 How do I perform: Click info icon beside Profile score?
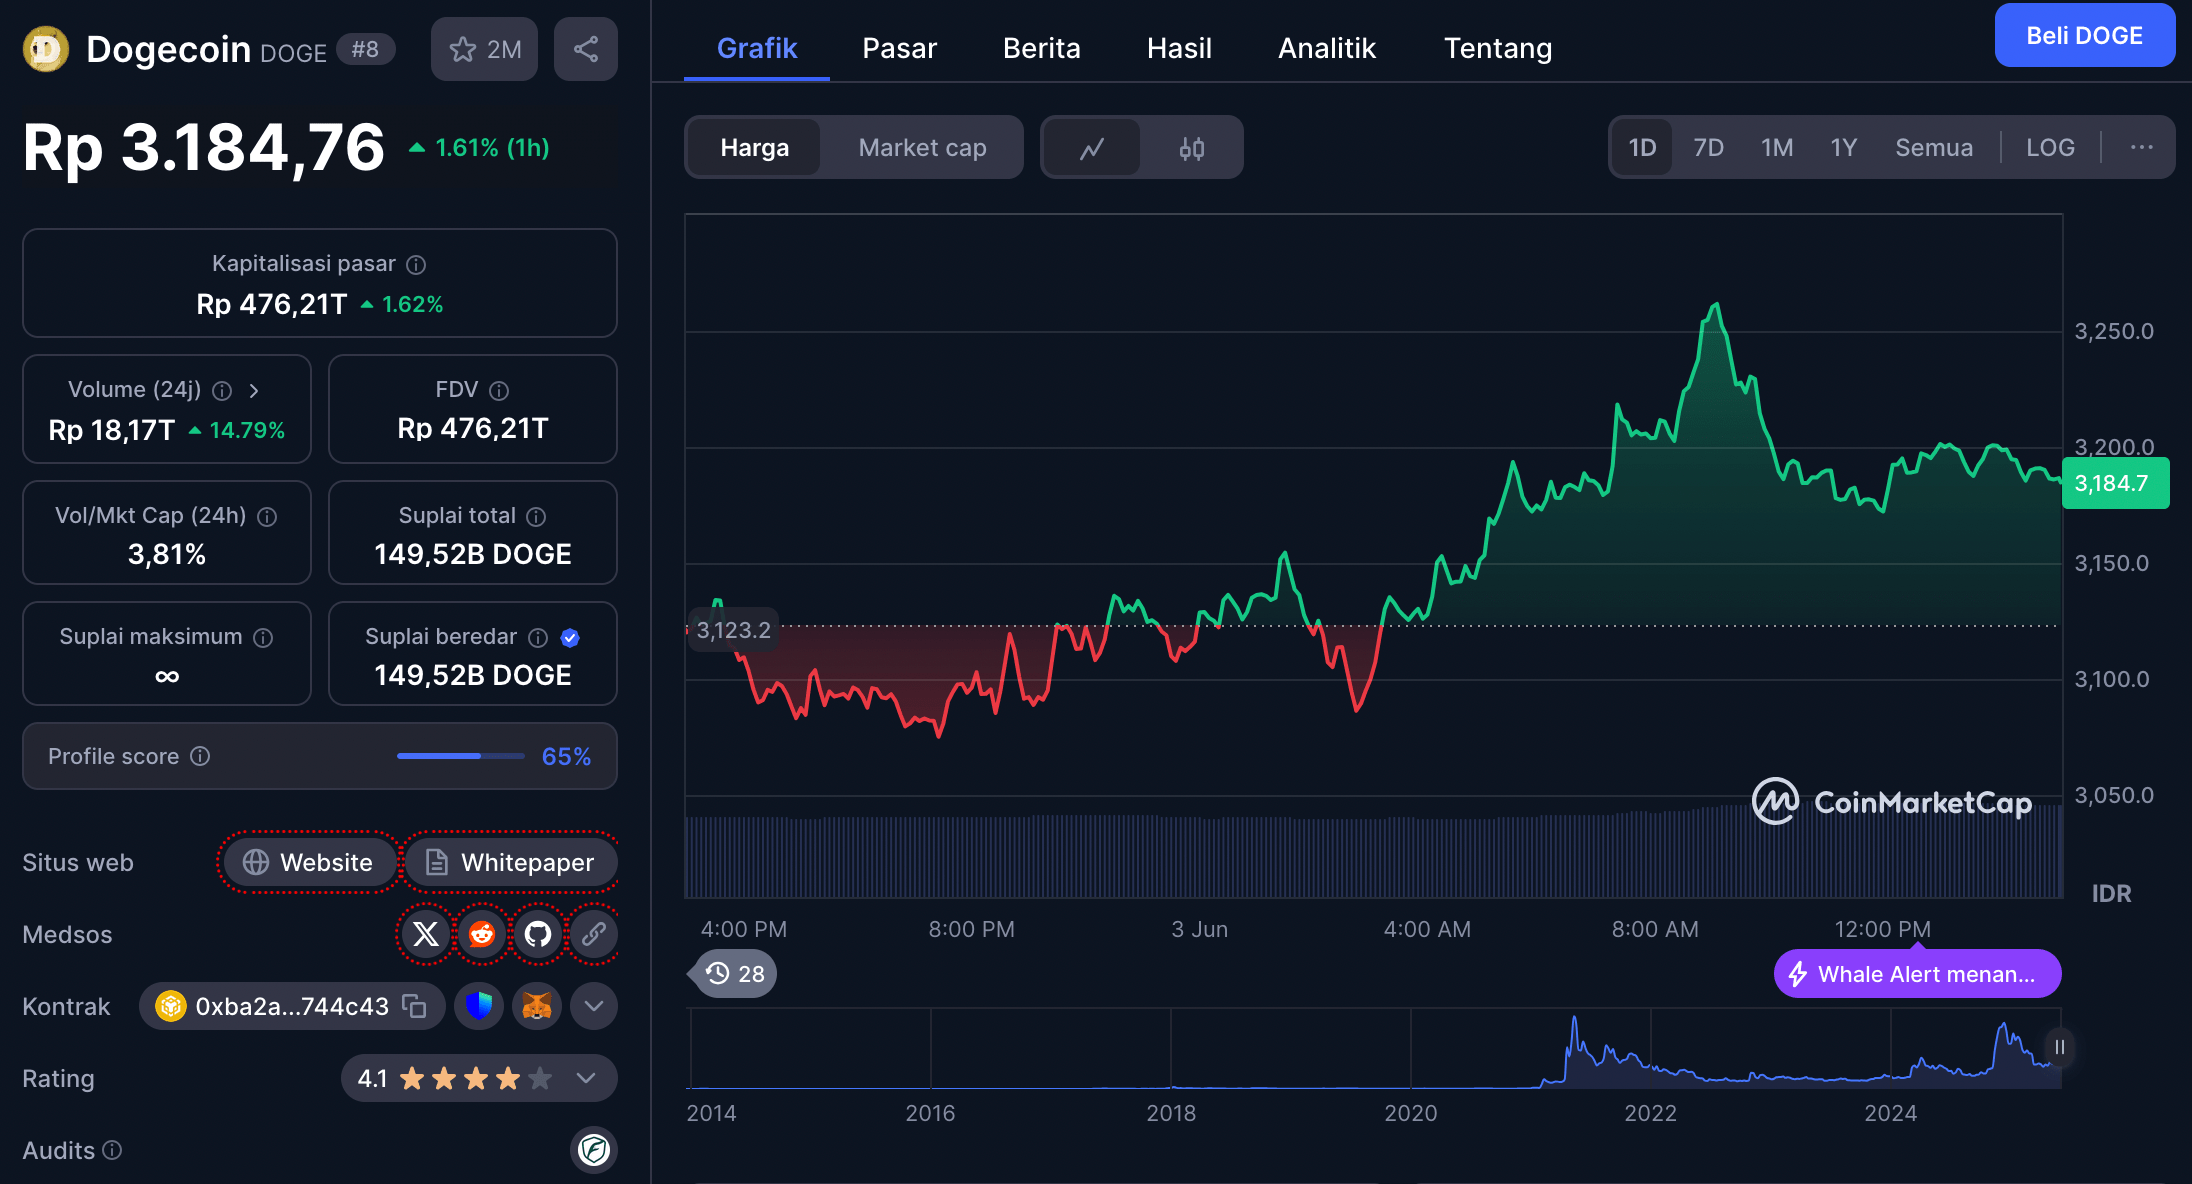pyautogui.click(x=200, y=756)
